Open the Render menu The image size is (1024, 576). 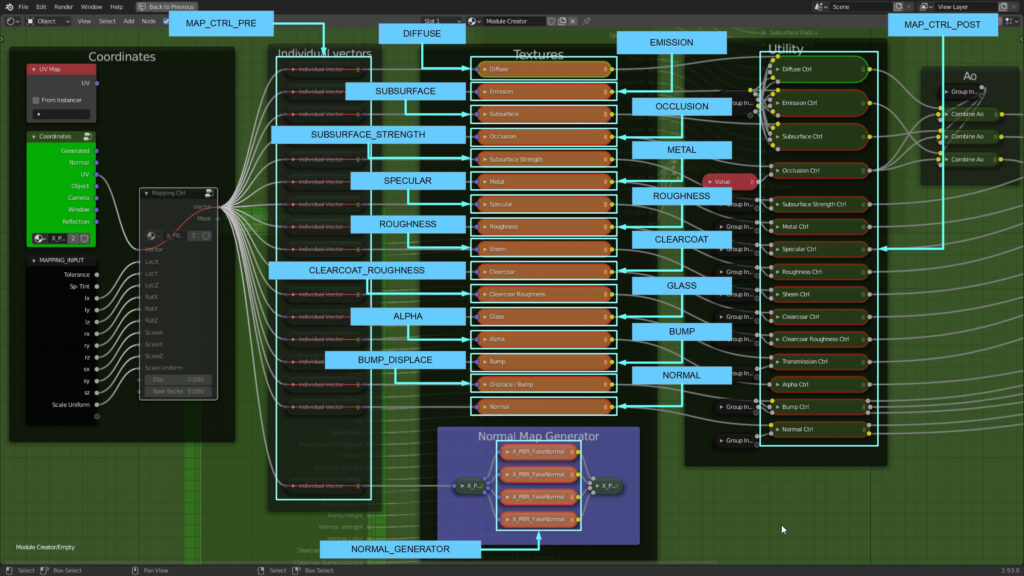pyautogui.click(x=63, y=7)
